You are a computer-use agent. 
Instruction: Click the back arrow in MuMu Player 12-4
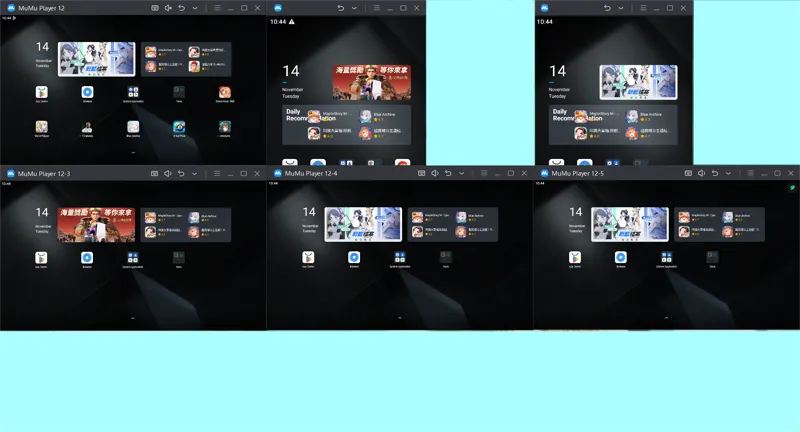point(448,173)
